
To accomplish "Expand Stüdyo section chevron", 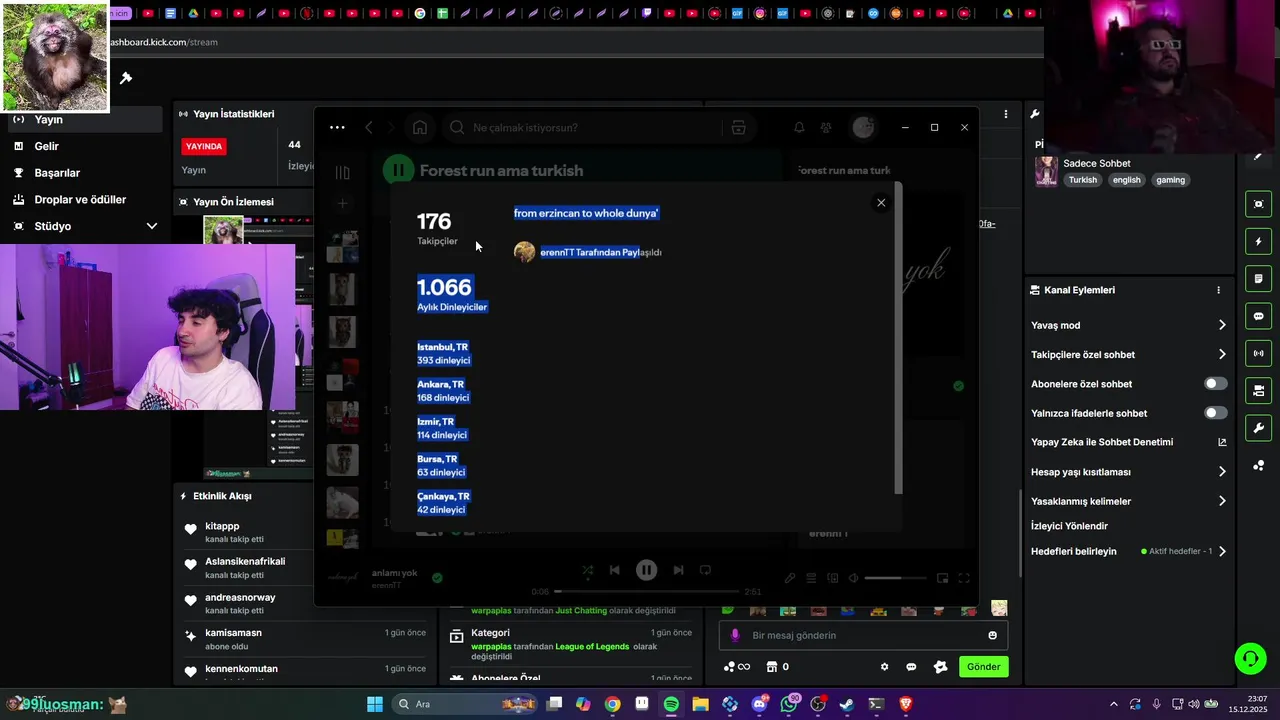I will 152,226.
